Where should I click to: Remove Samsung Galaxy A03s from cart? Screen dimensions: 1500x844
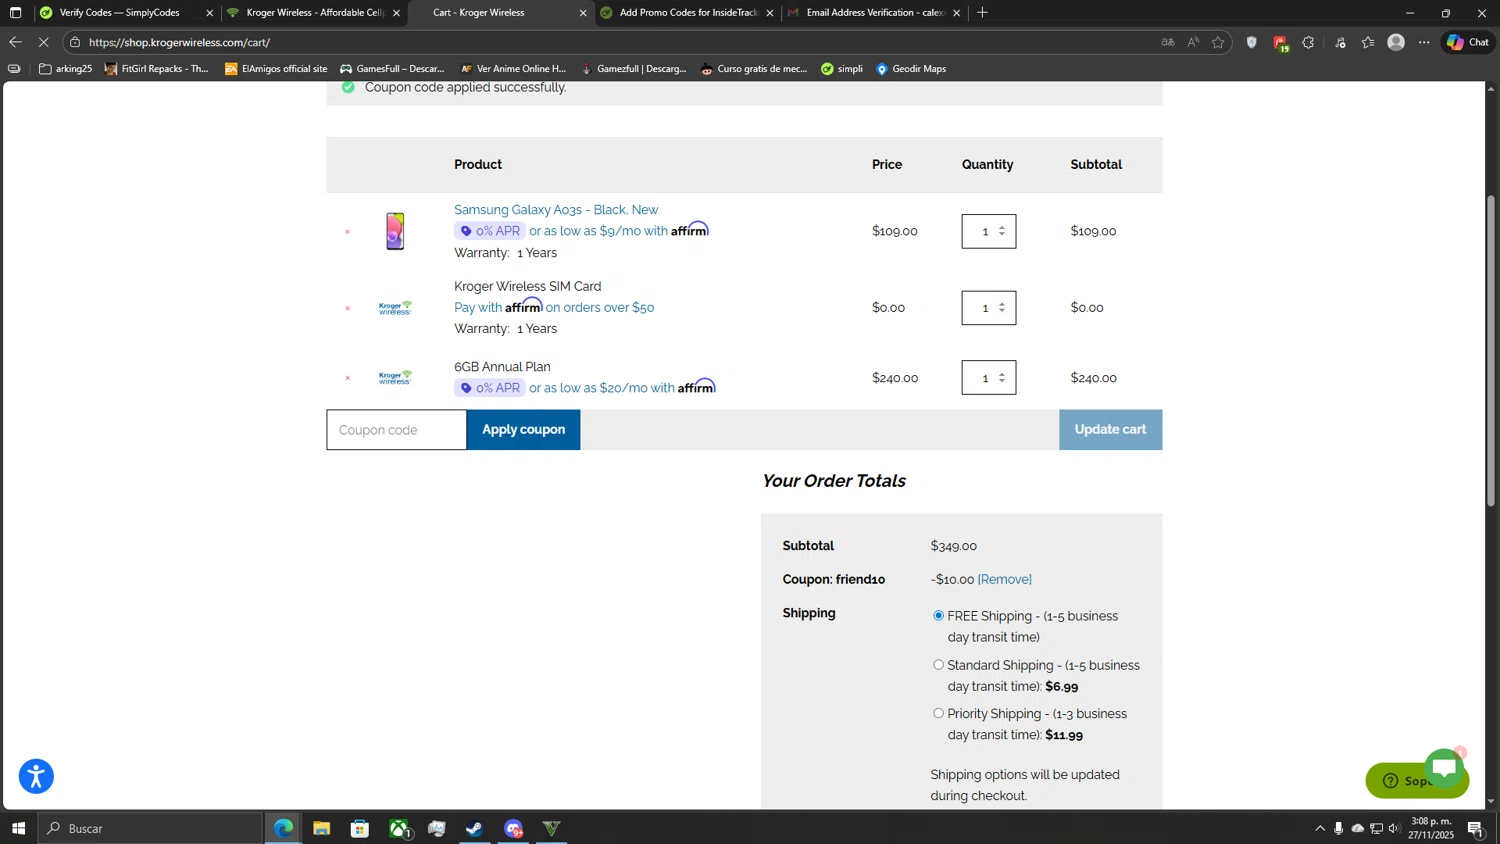coord(347,232)
